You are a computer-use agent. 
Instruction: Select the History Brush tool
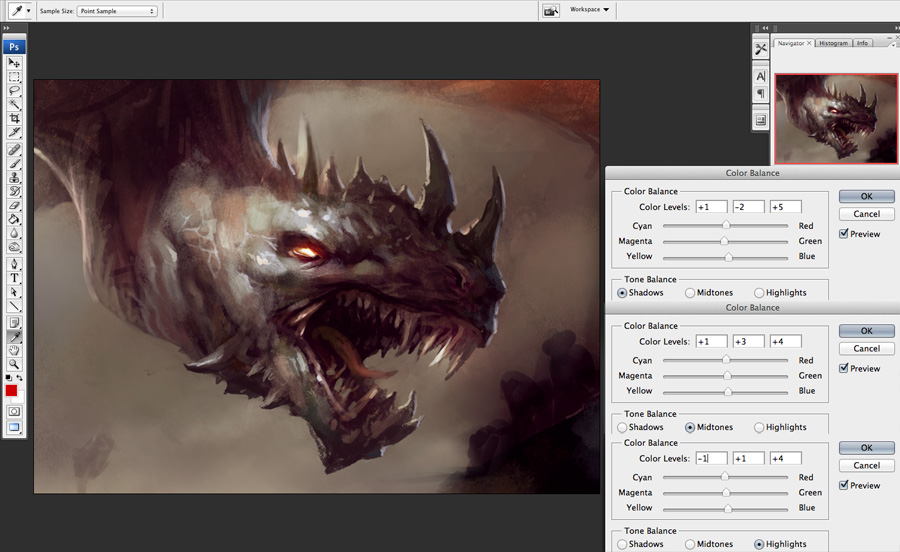click(x=14, y=192)
